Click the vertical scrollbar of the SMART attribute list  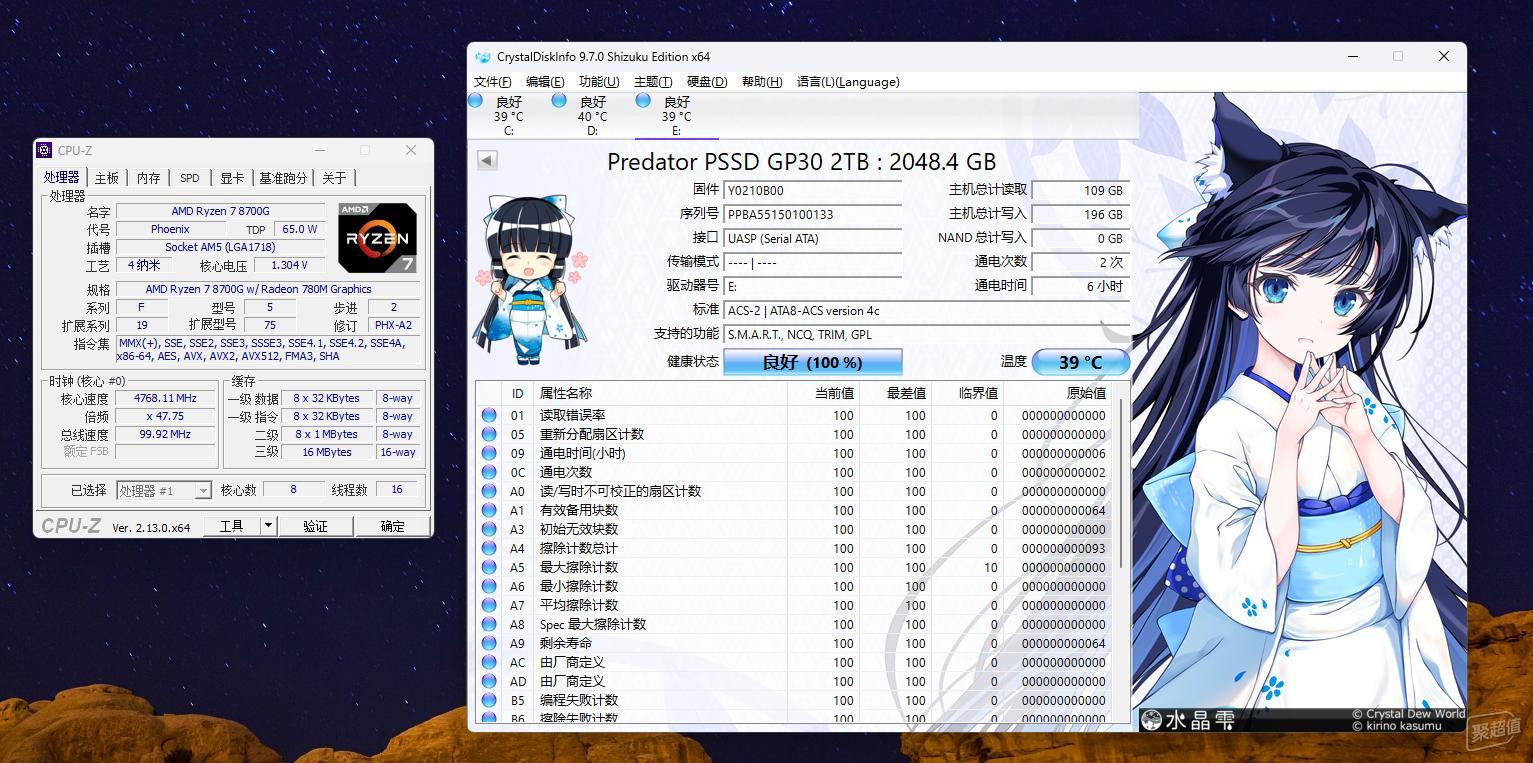click(1121, 482)
